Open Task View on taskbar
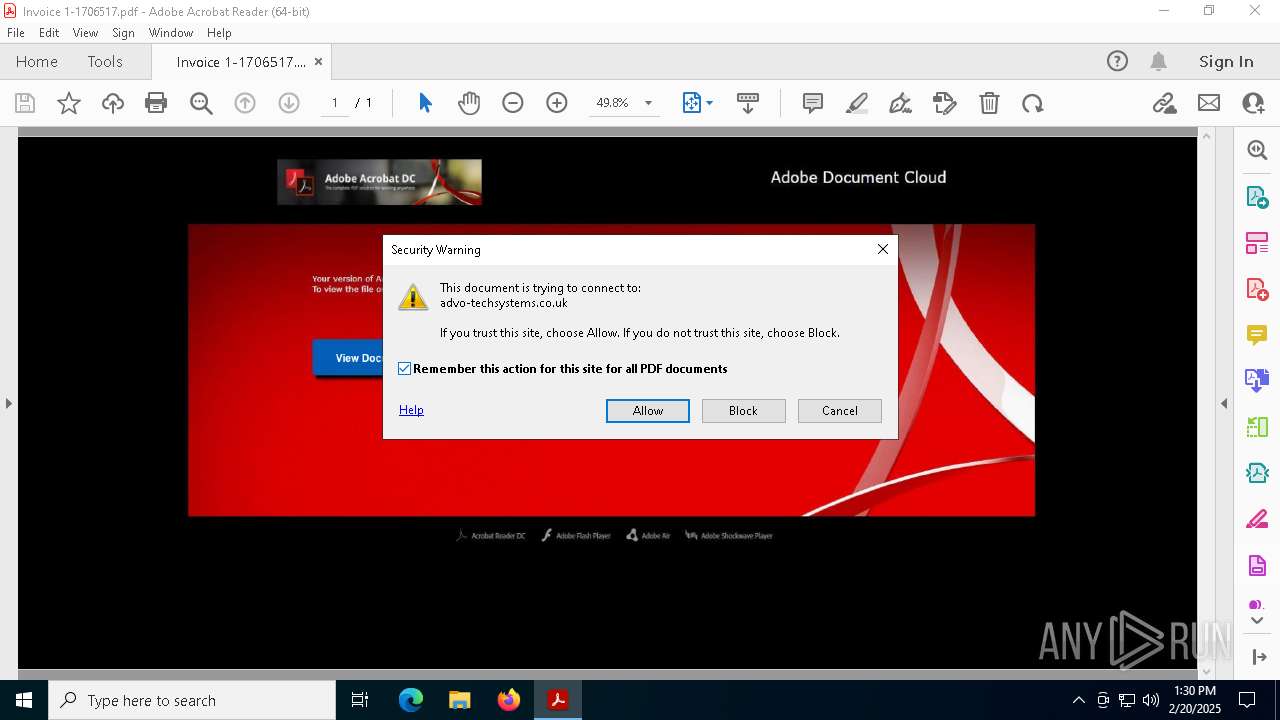The height and width of the screenshot is (720, 1280). (361, 700)
